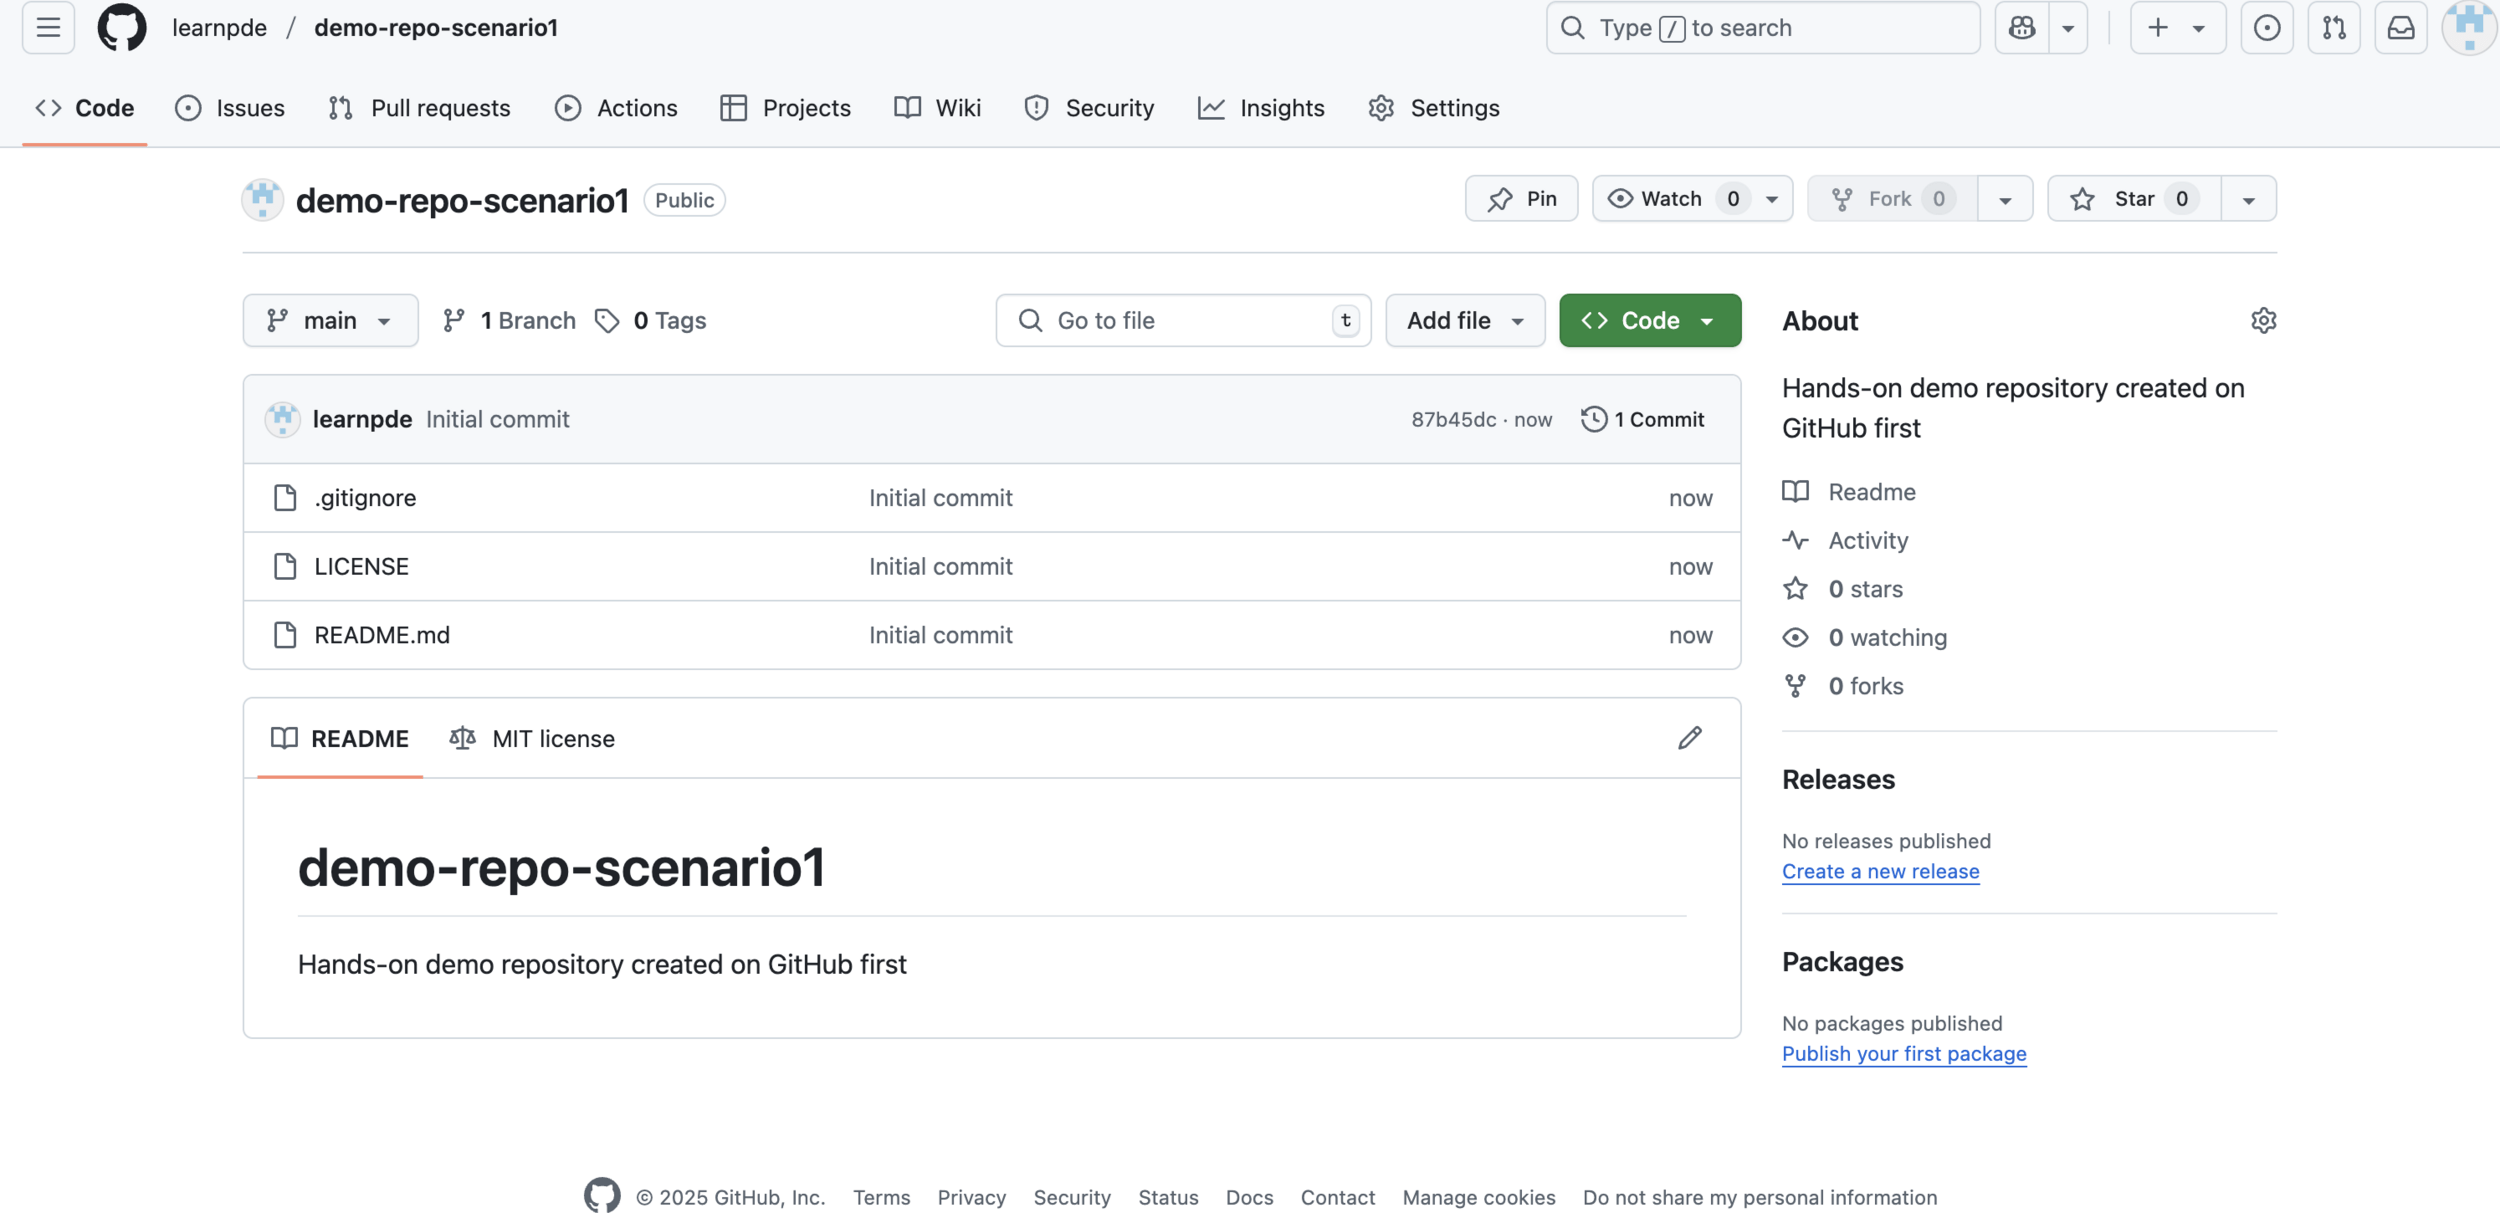
Task: Expand the main branch dropdown
Action: 330,321
